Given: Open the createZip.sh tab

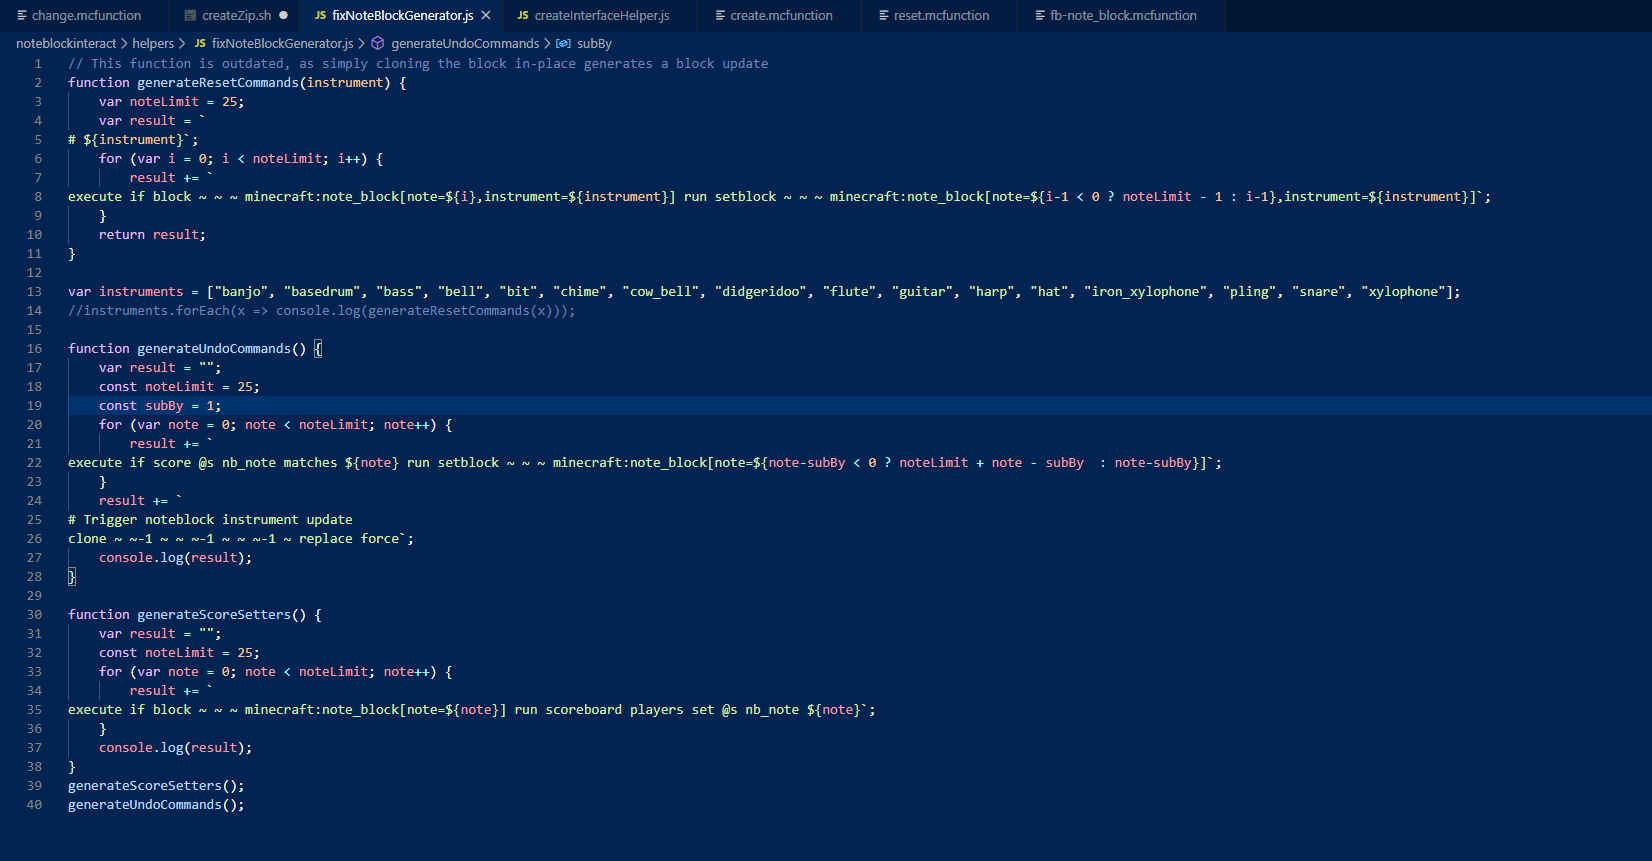Looking at the screenshot, I should coord(236,16).
